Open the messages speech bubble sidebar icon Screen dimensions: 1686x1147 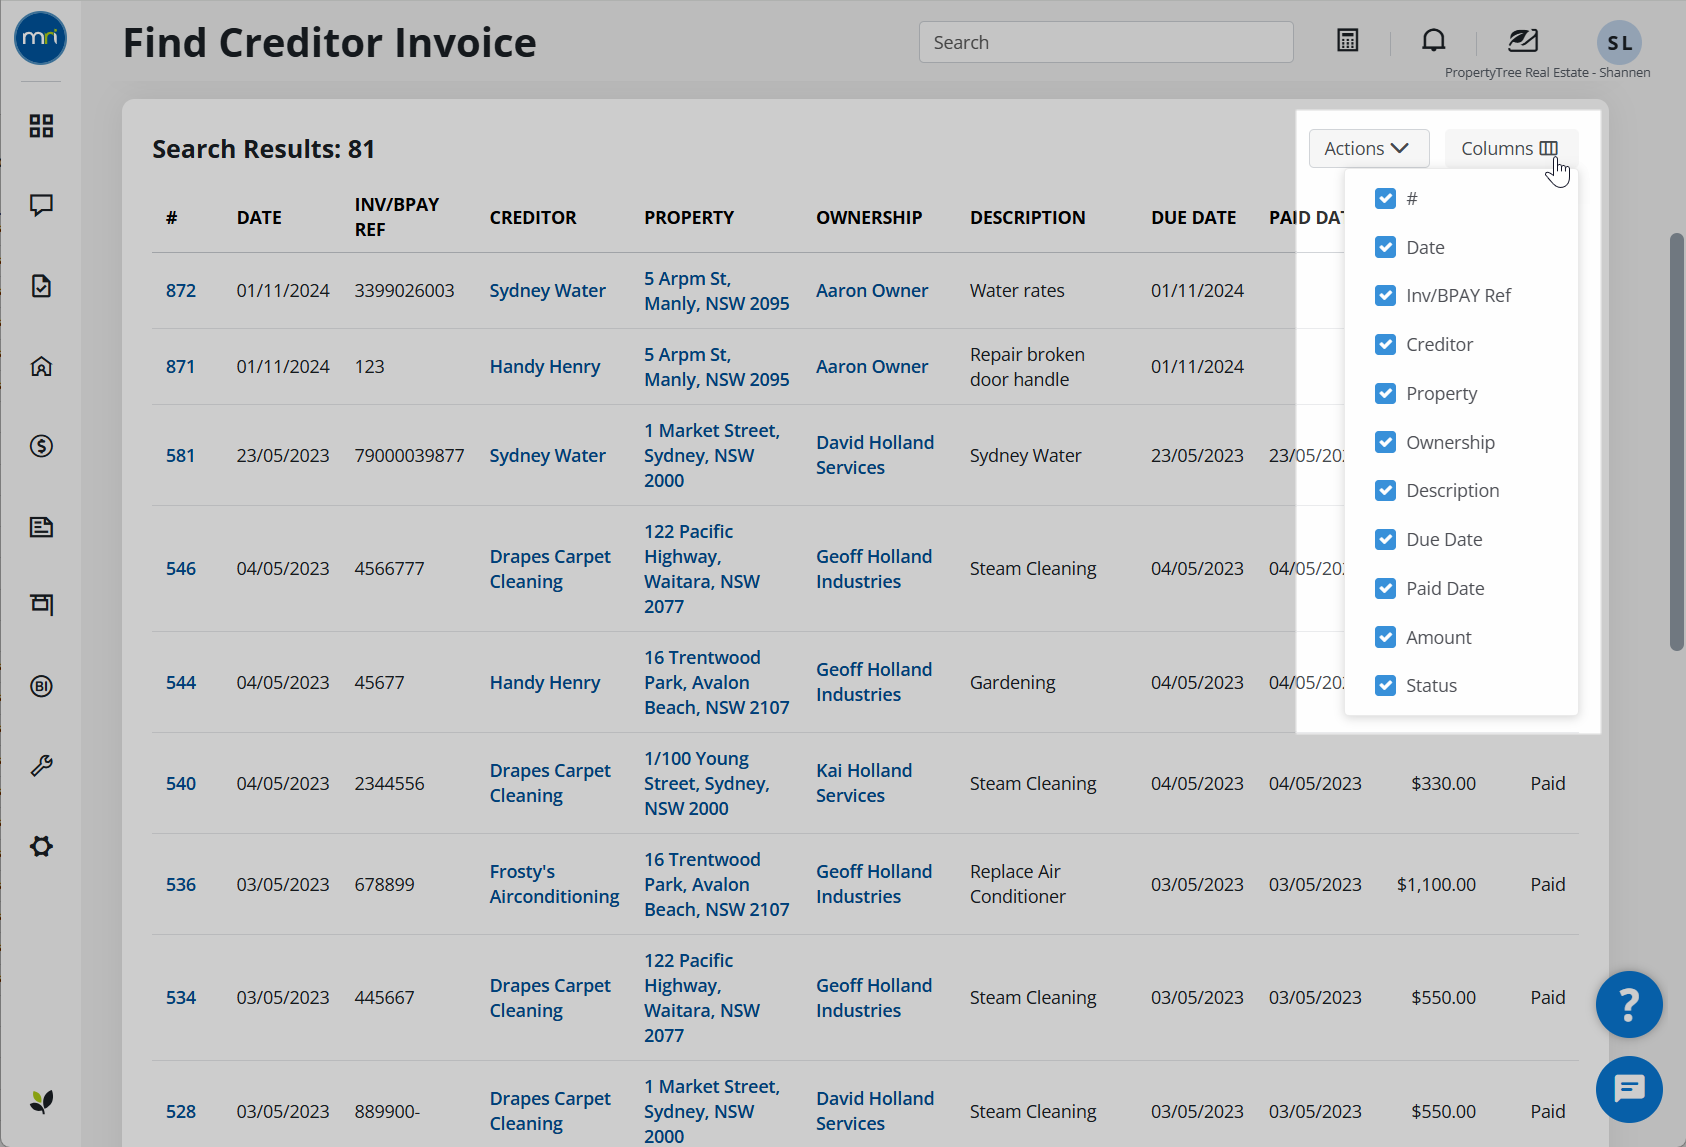point(41,206)
